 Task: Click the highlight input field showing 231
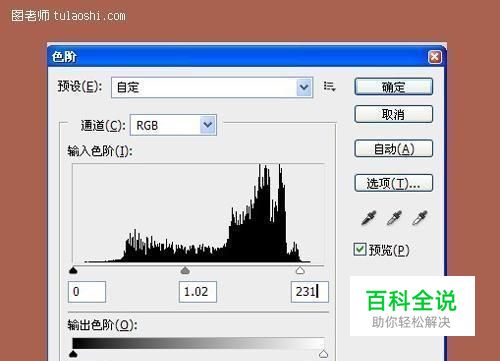pos(310,292)
